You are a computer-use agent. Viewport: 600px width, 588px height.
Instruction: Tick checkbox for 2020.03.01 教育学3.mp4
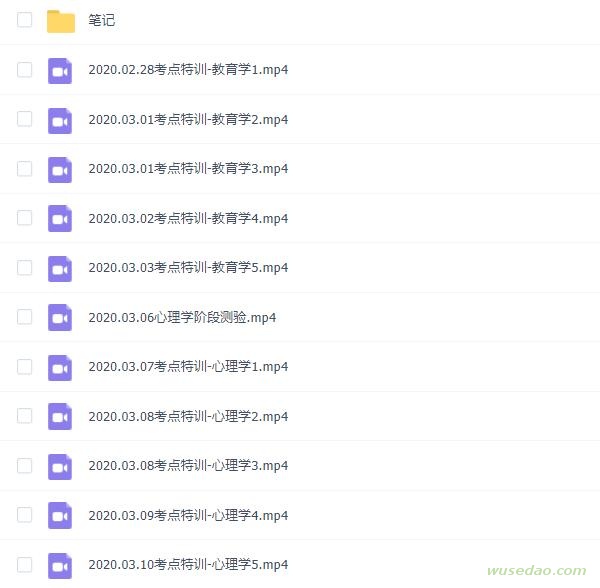24,169
